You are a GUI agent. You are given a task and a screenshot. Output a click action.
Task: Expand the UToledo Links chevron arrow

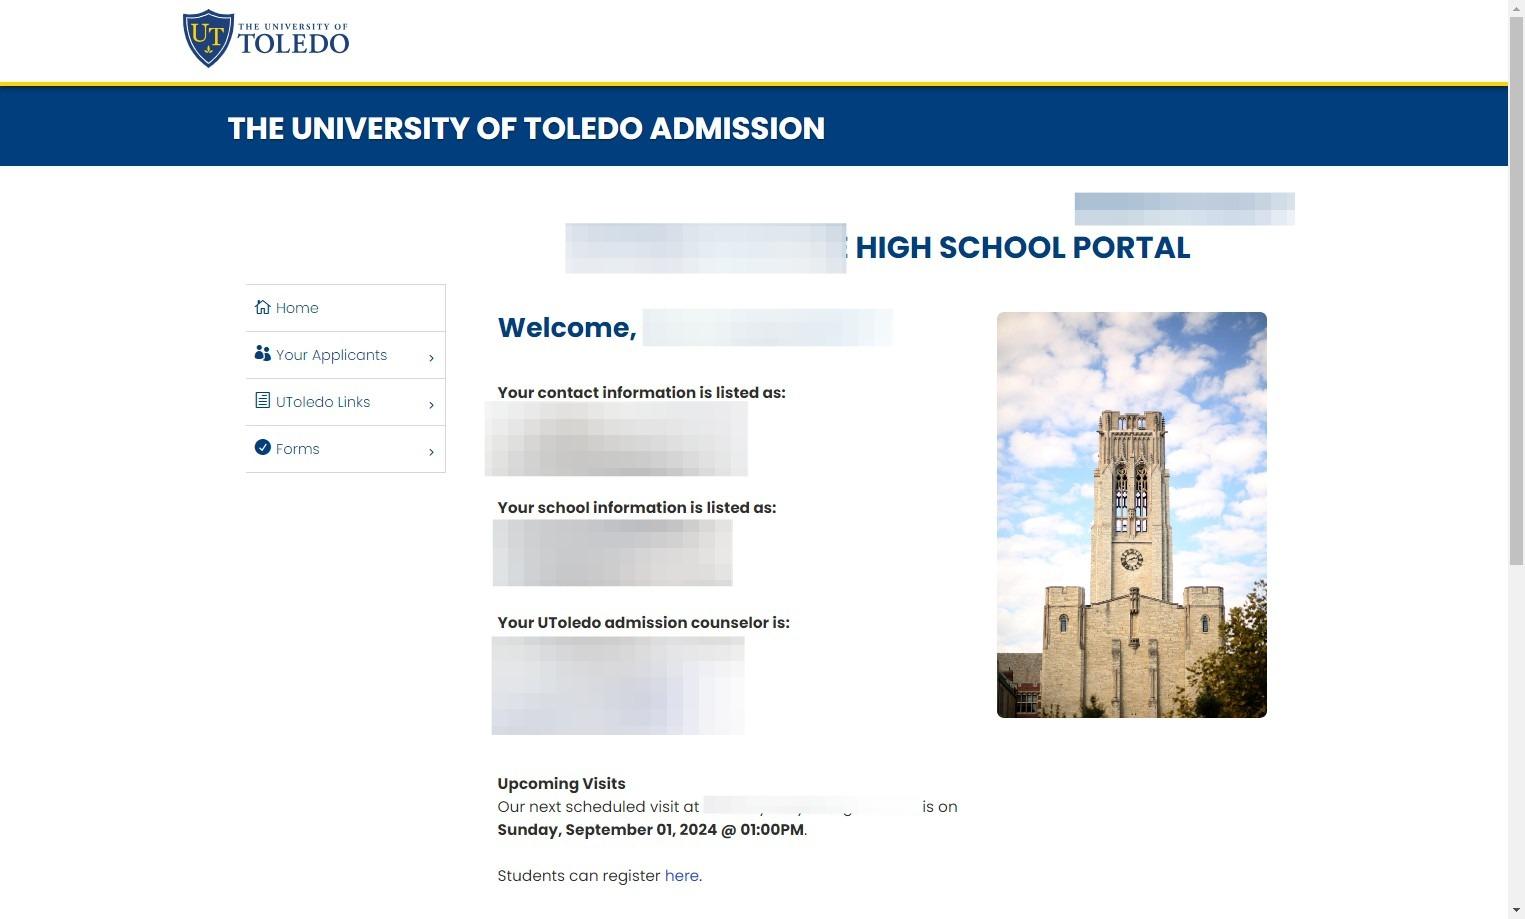431,405
